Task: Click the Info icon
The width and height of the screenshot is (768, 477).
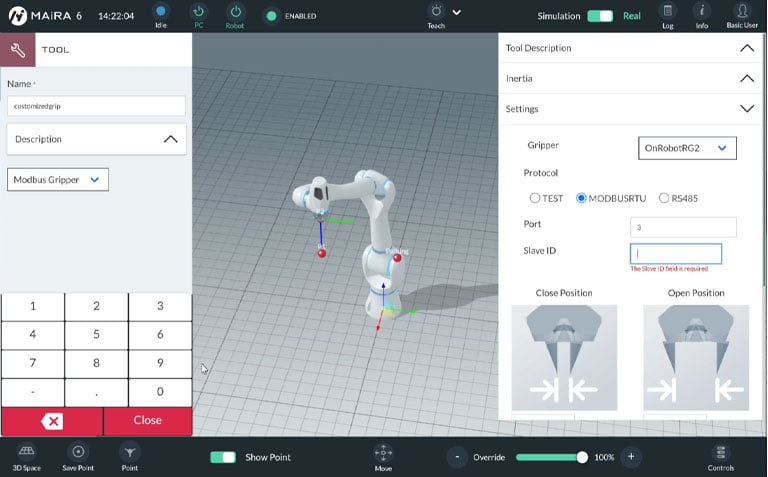Action: click(702, 12)
